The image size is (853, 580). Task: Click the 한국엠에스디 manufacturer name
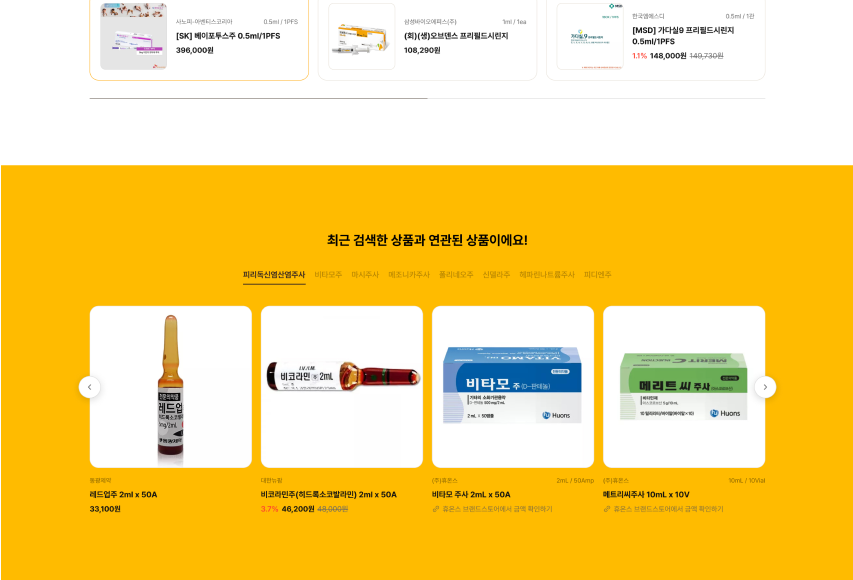(x=648, y=16)
